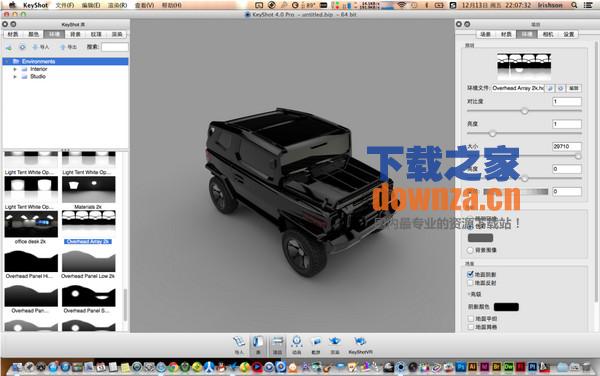
Task: Open the File (文件) menu
Action: tap(65, 5)
